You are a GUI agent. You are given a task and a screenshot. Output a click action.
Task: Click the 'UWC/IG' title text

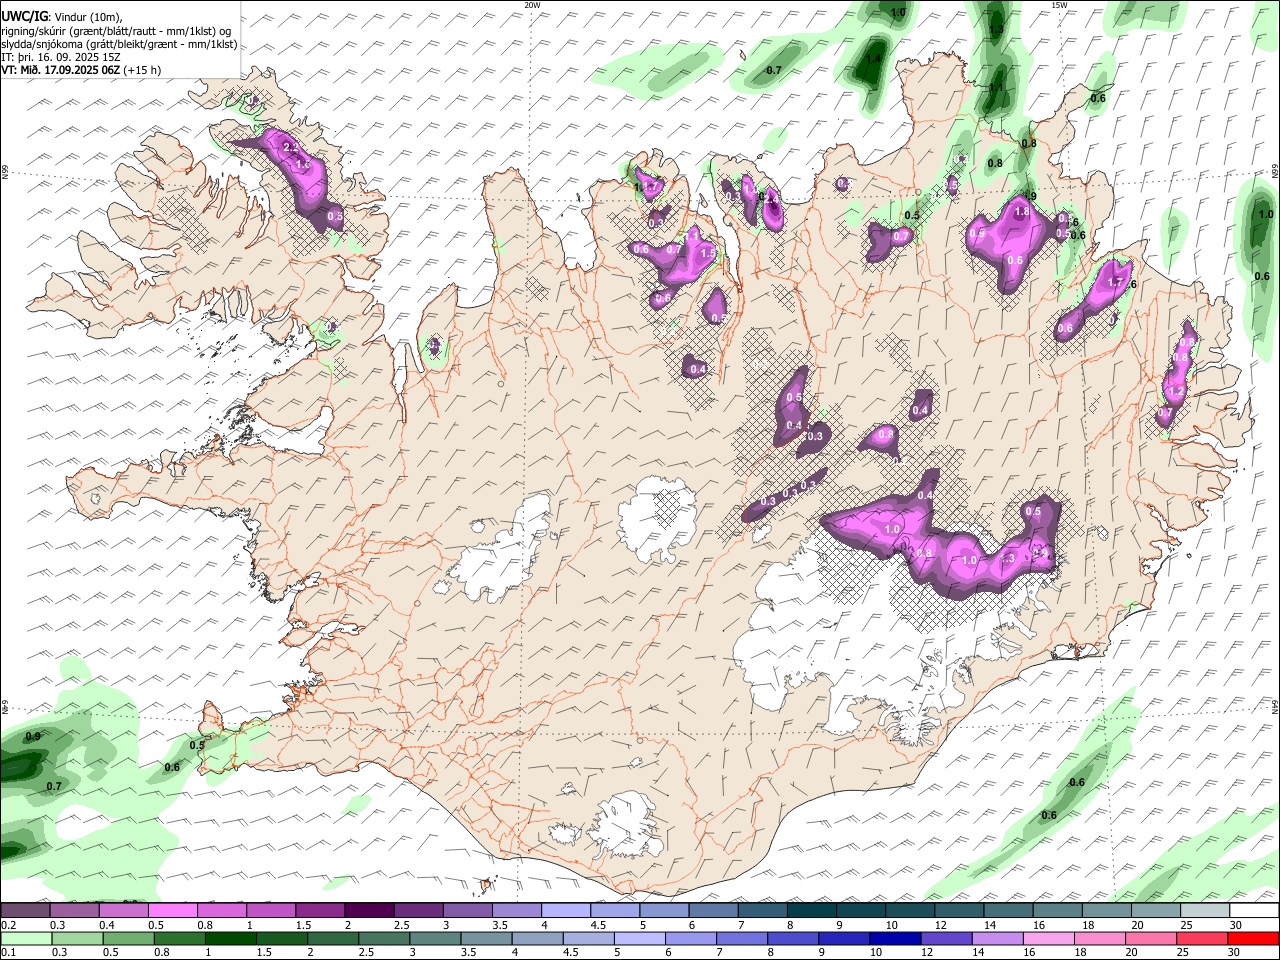click(x=24, y=17)
